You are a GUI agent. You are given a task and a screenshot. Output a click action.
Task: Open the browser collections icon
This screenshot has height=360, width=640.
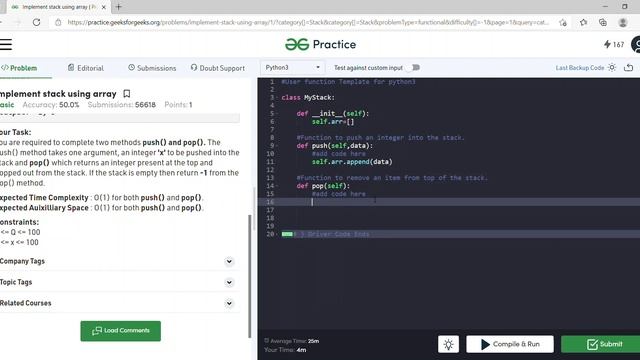pos(603,22)
